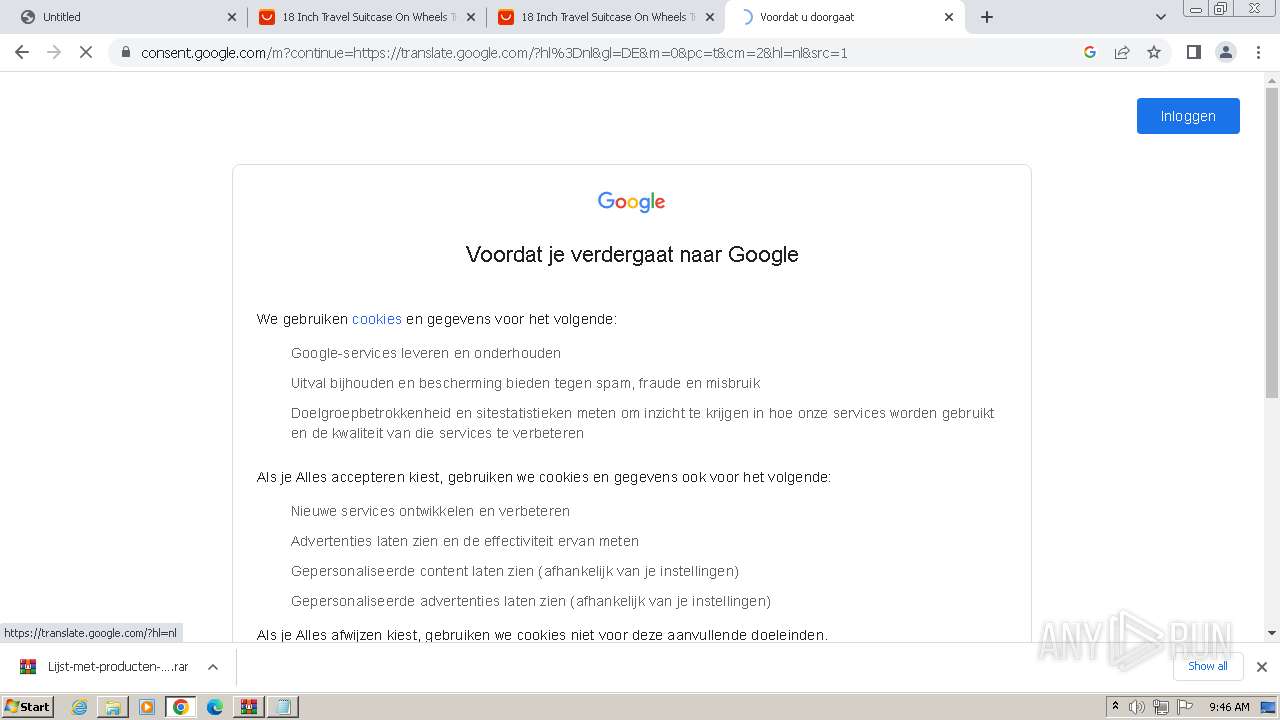This screenshot has width=1280, height=720.
Task: Click the Google logo
Action: coord(631,202)
